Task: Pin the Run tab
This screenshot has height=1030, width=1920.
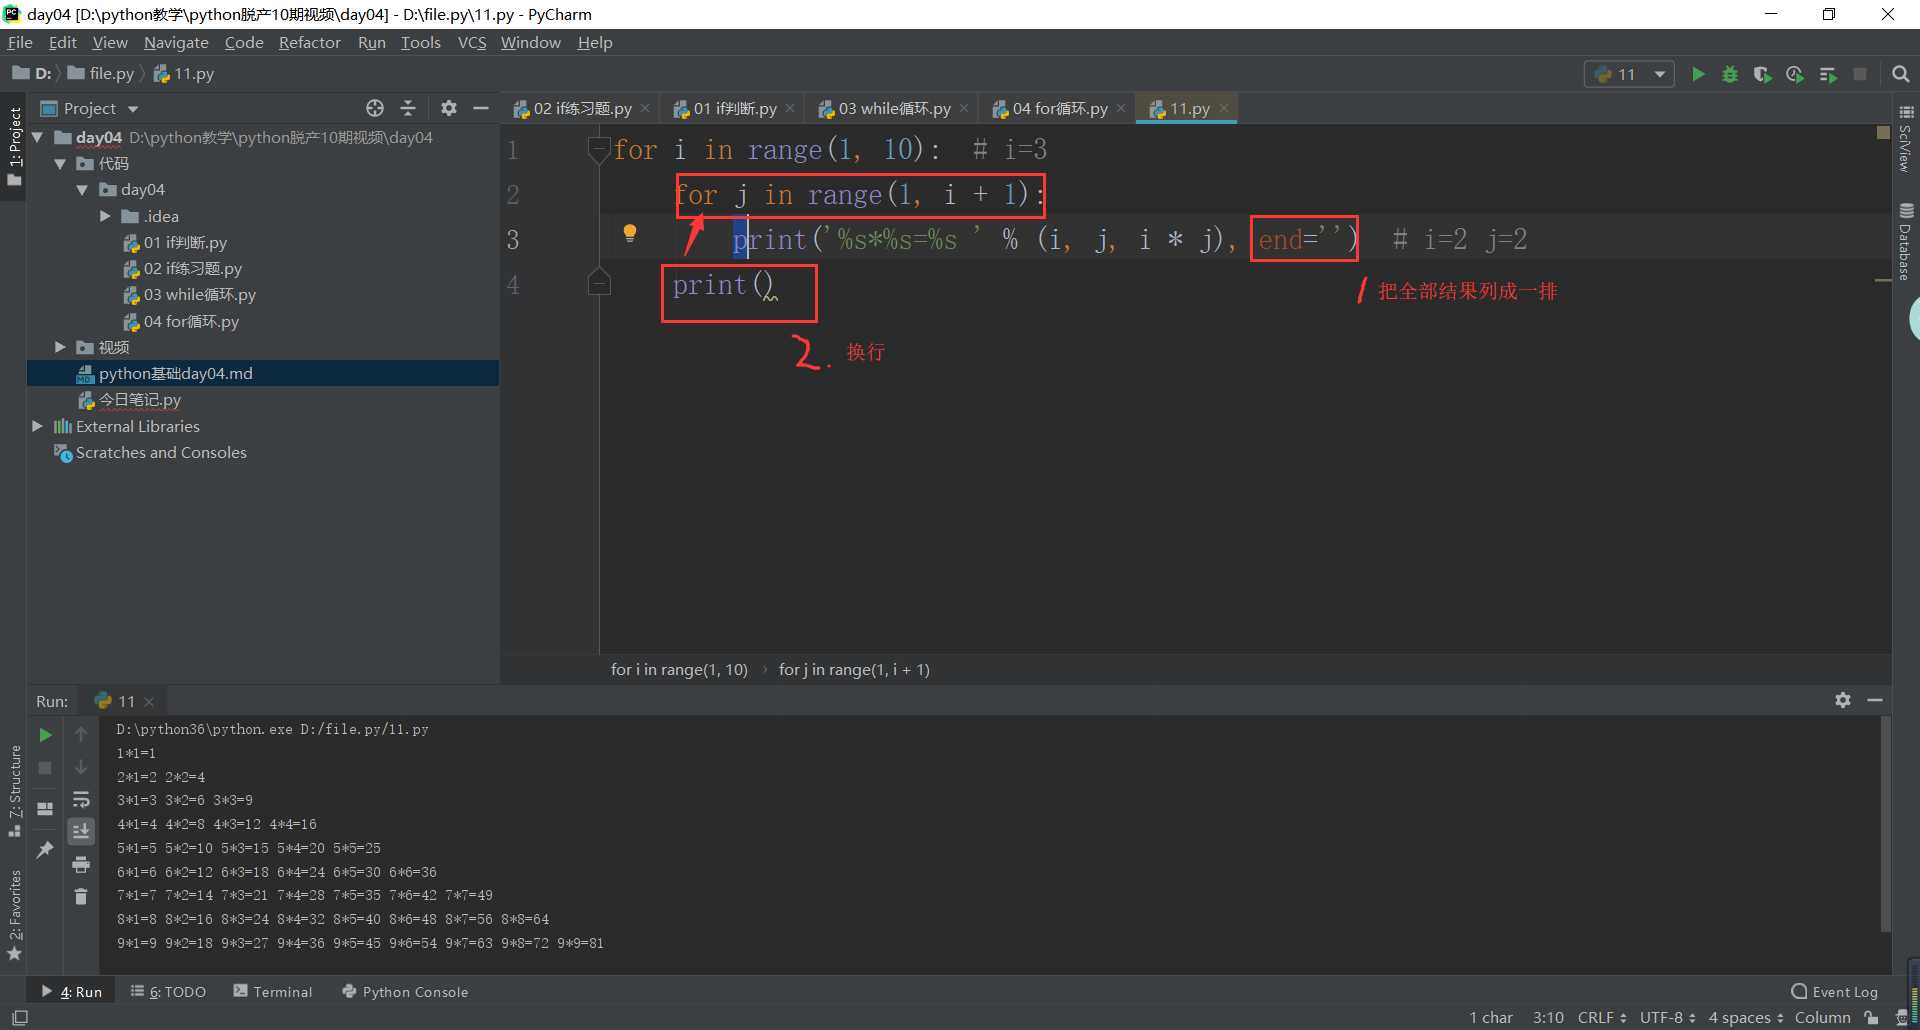Action: point(45,850)
